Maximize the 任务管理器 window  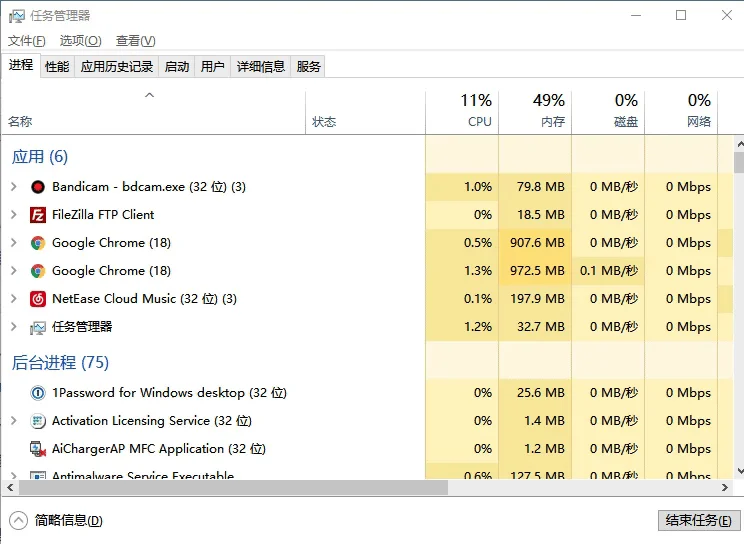[681, 16]
